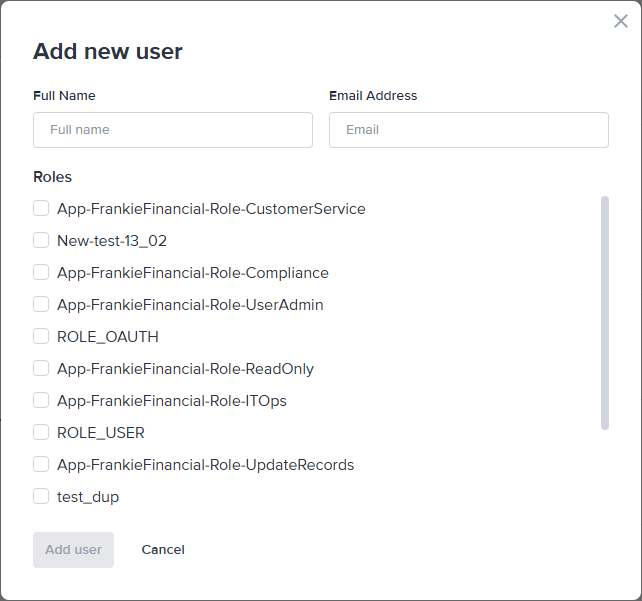Select the UpdateRecords role checkbox
Screen dimensions: 642x601
[x=41, y=465]
